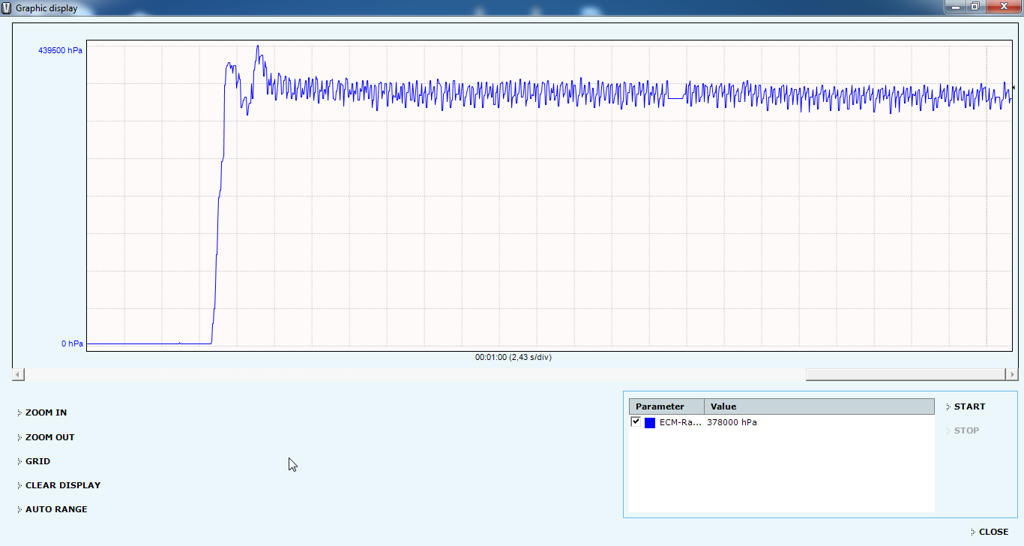The image size is (1024, 546).
Task: Click the blue color swatch for ECM-Ra...
Action: [x=650, y=423]
